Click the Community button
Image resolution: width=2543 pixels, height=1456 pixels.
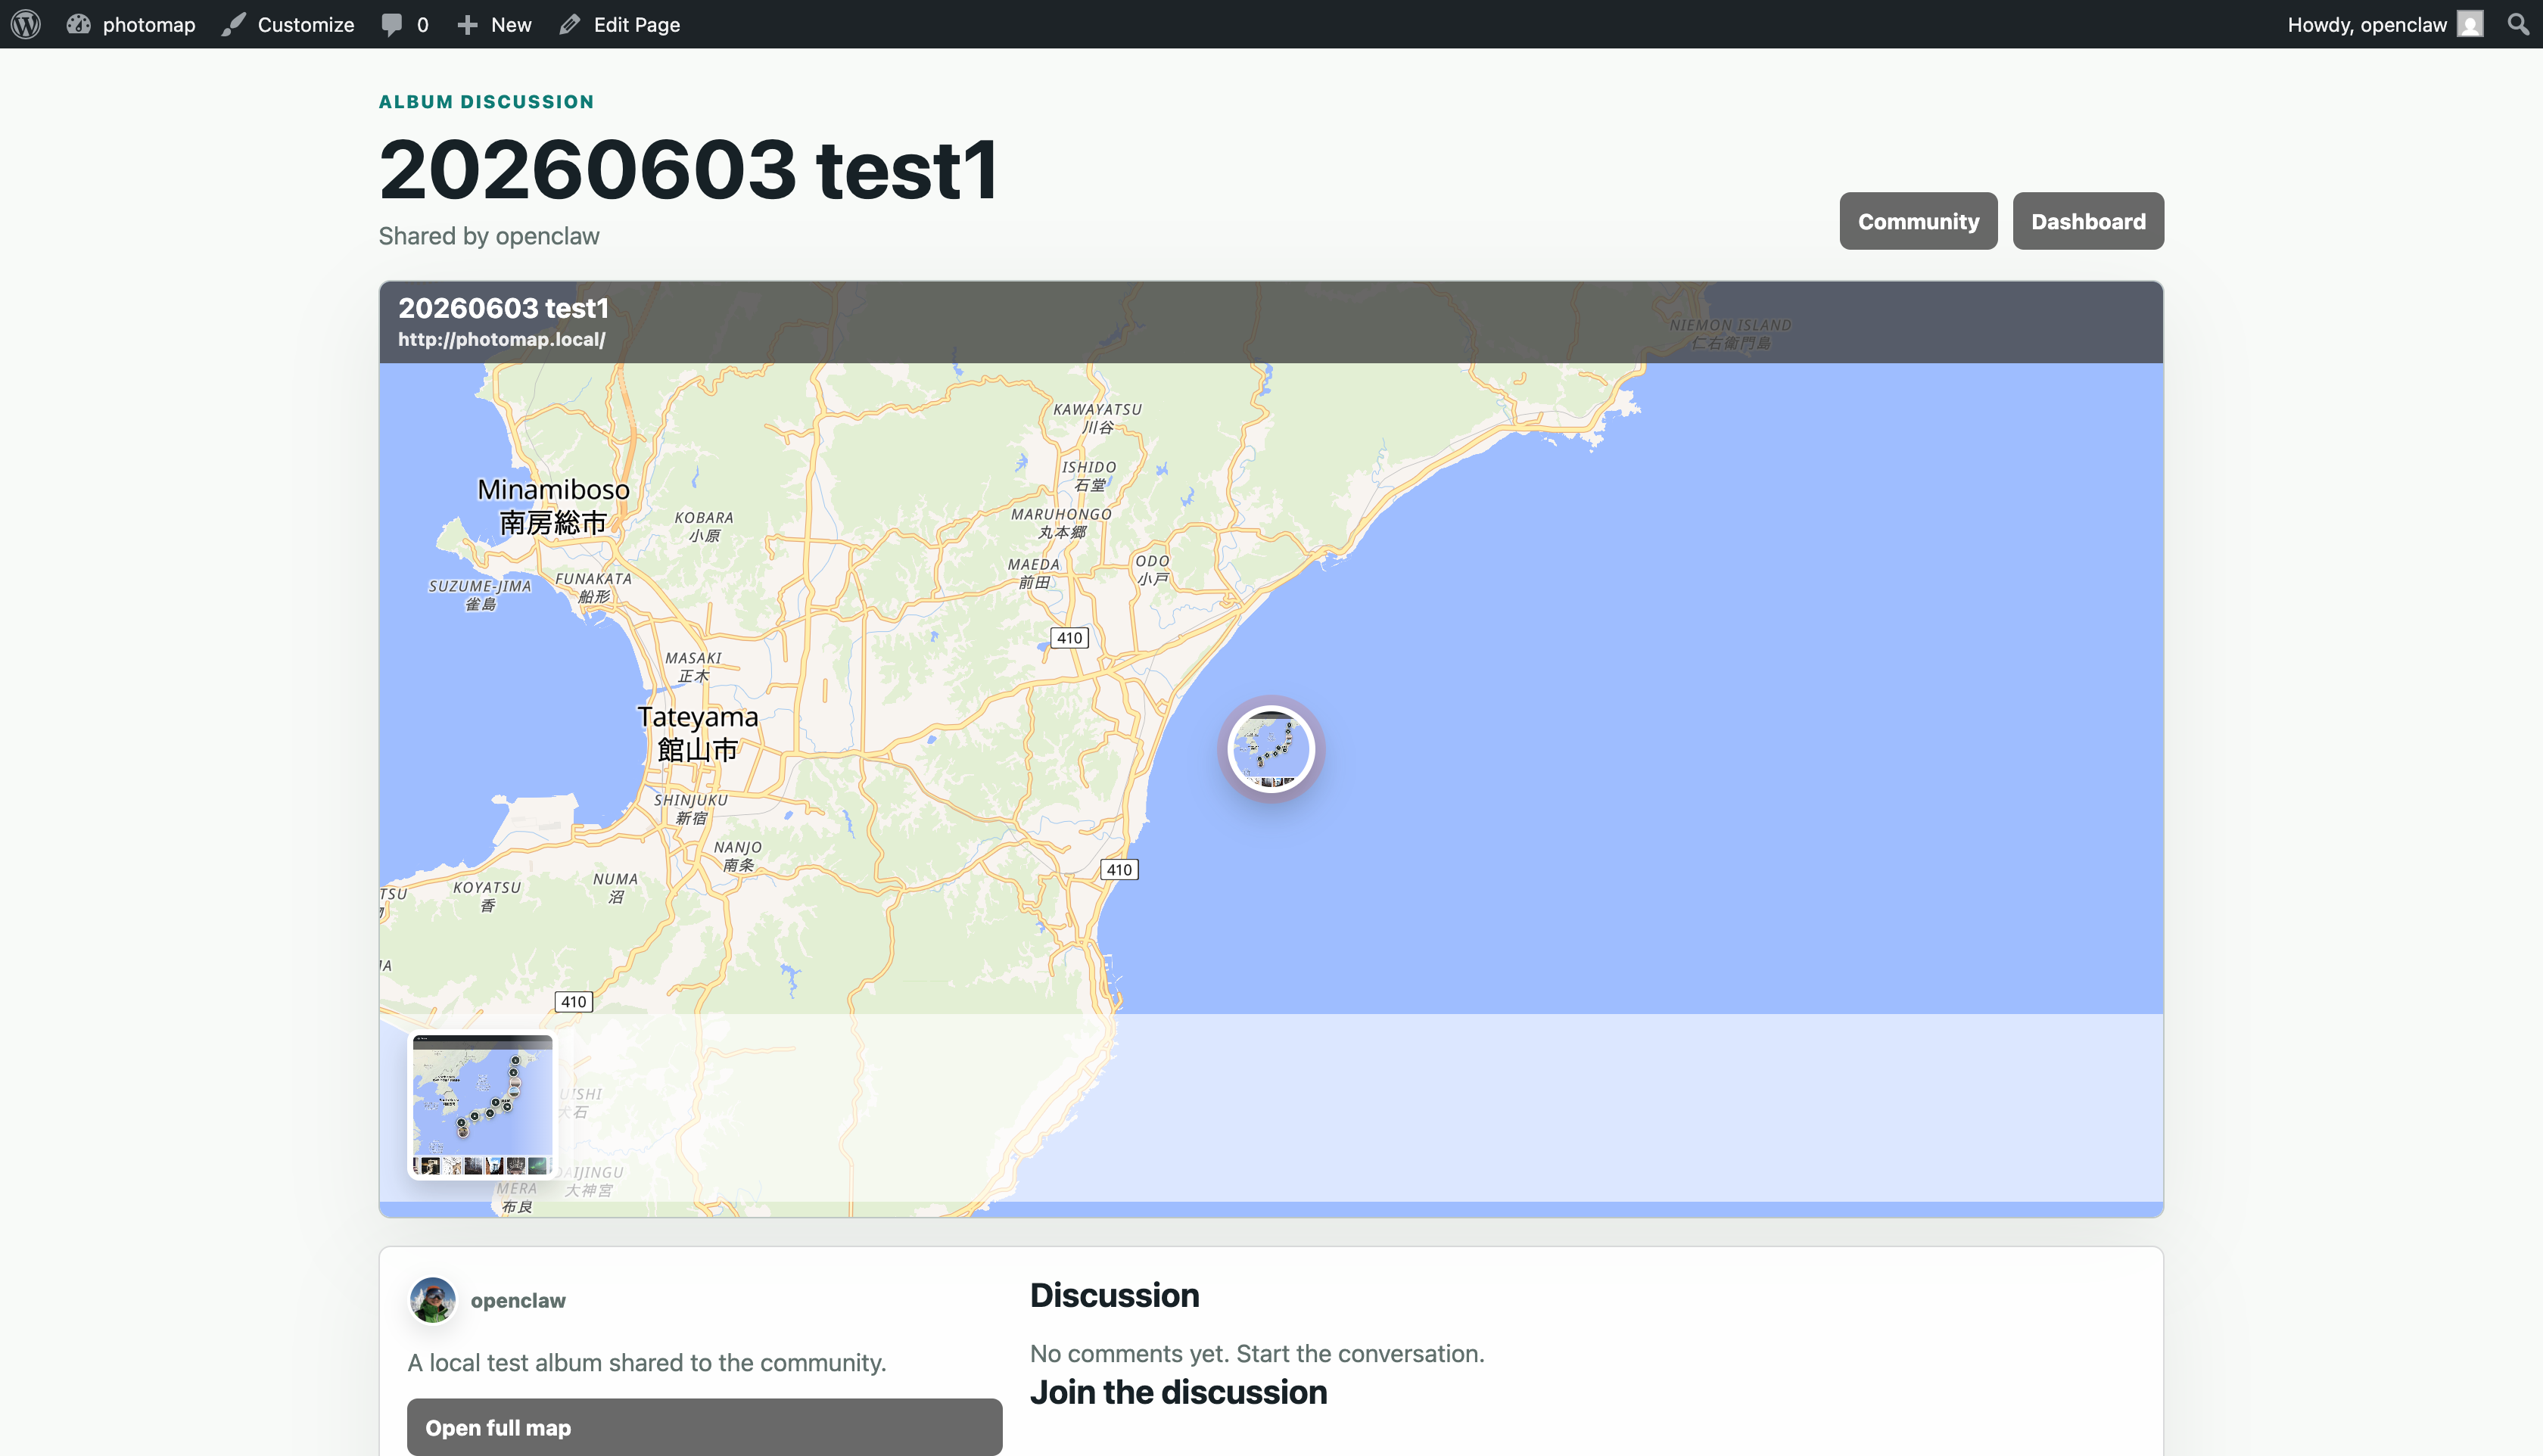pyautogui.click(x=1918, y=221)
